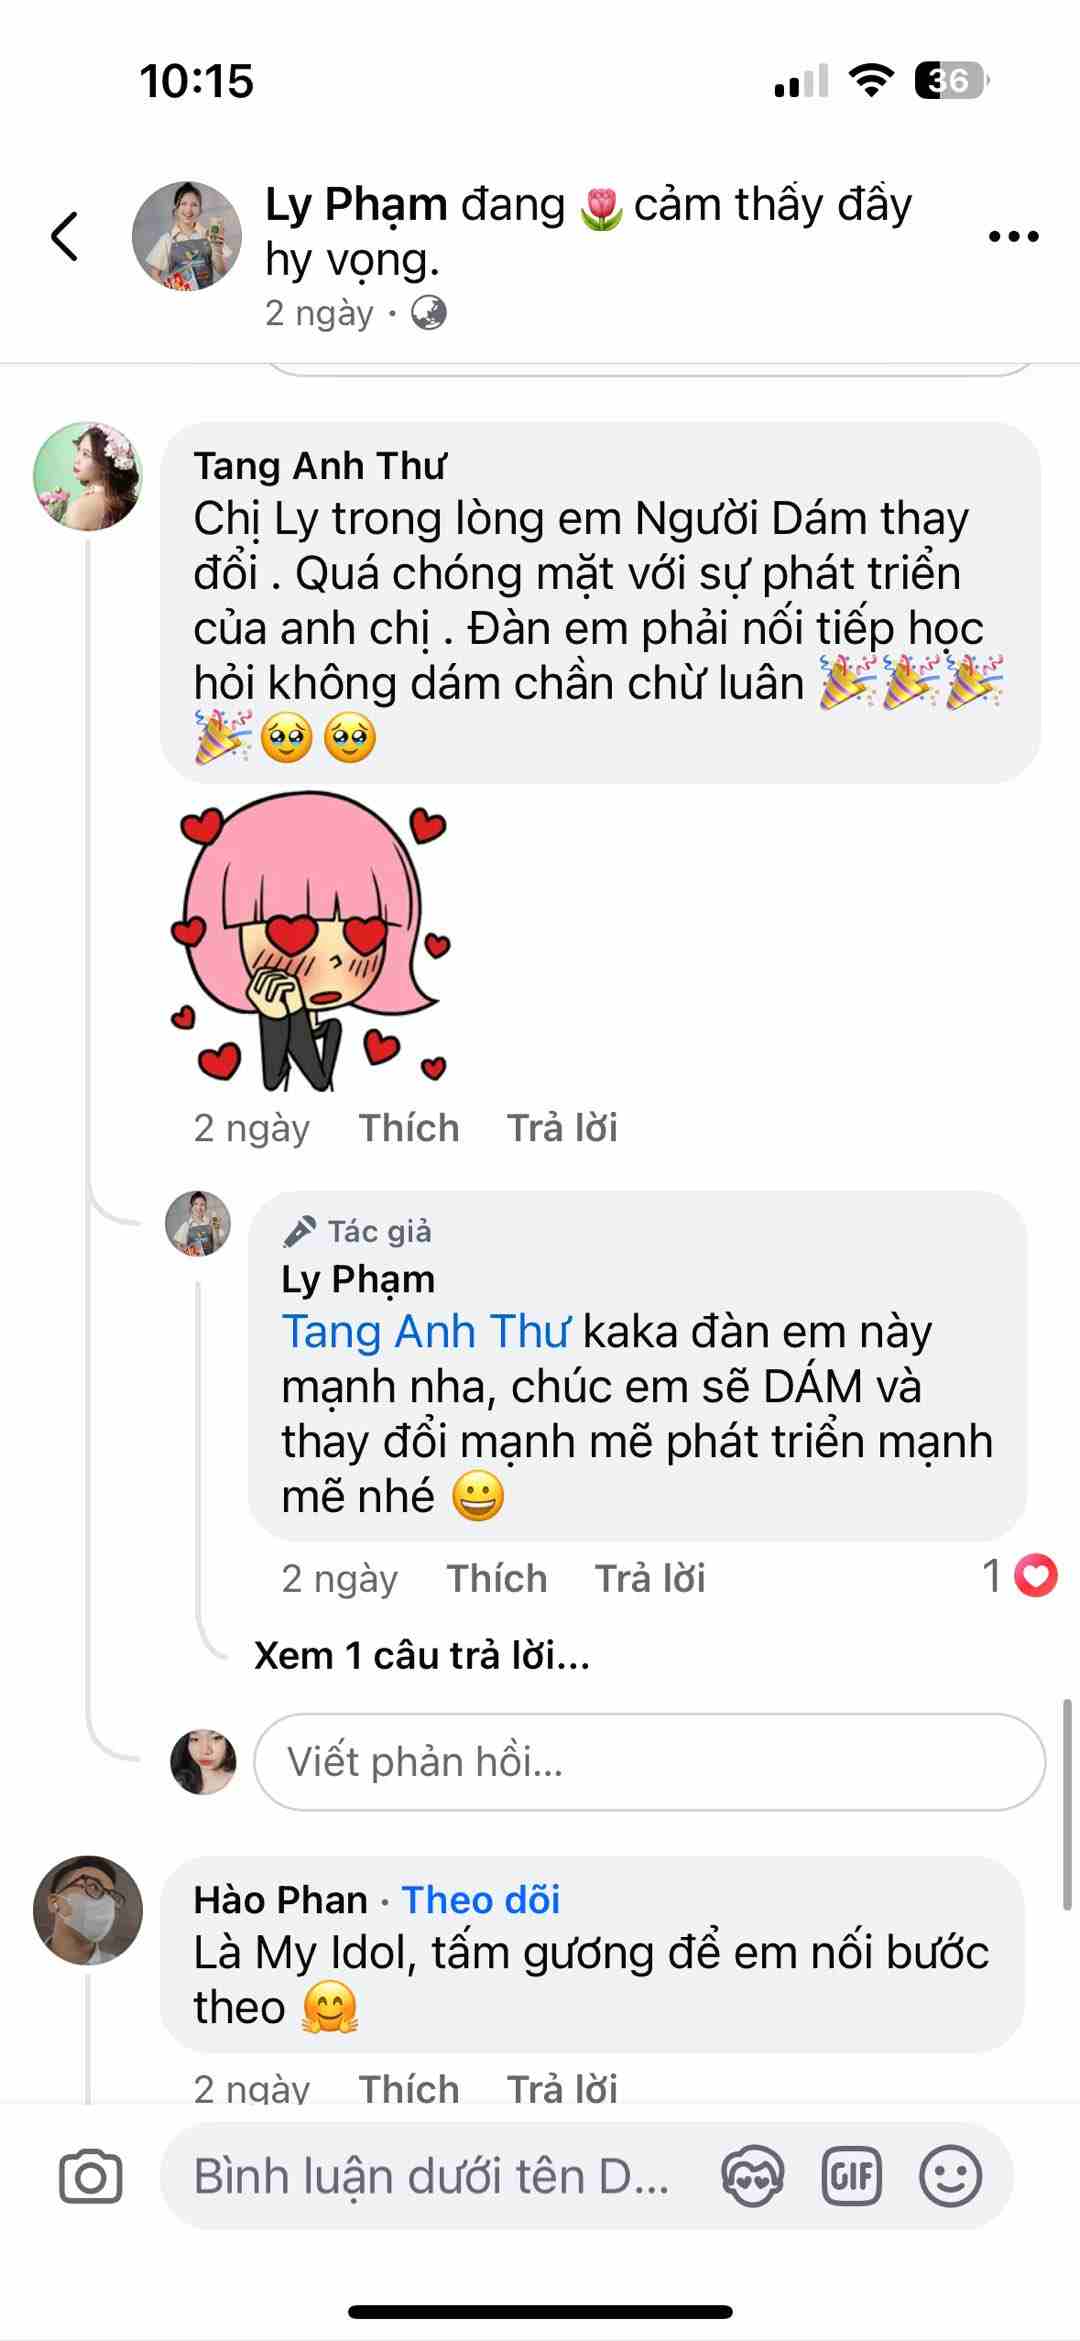
Task: Open the avatar sticker picker icon
Action: click(x=753, y=2176)
